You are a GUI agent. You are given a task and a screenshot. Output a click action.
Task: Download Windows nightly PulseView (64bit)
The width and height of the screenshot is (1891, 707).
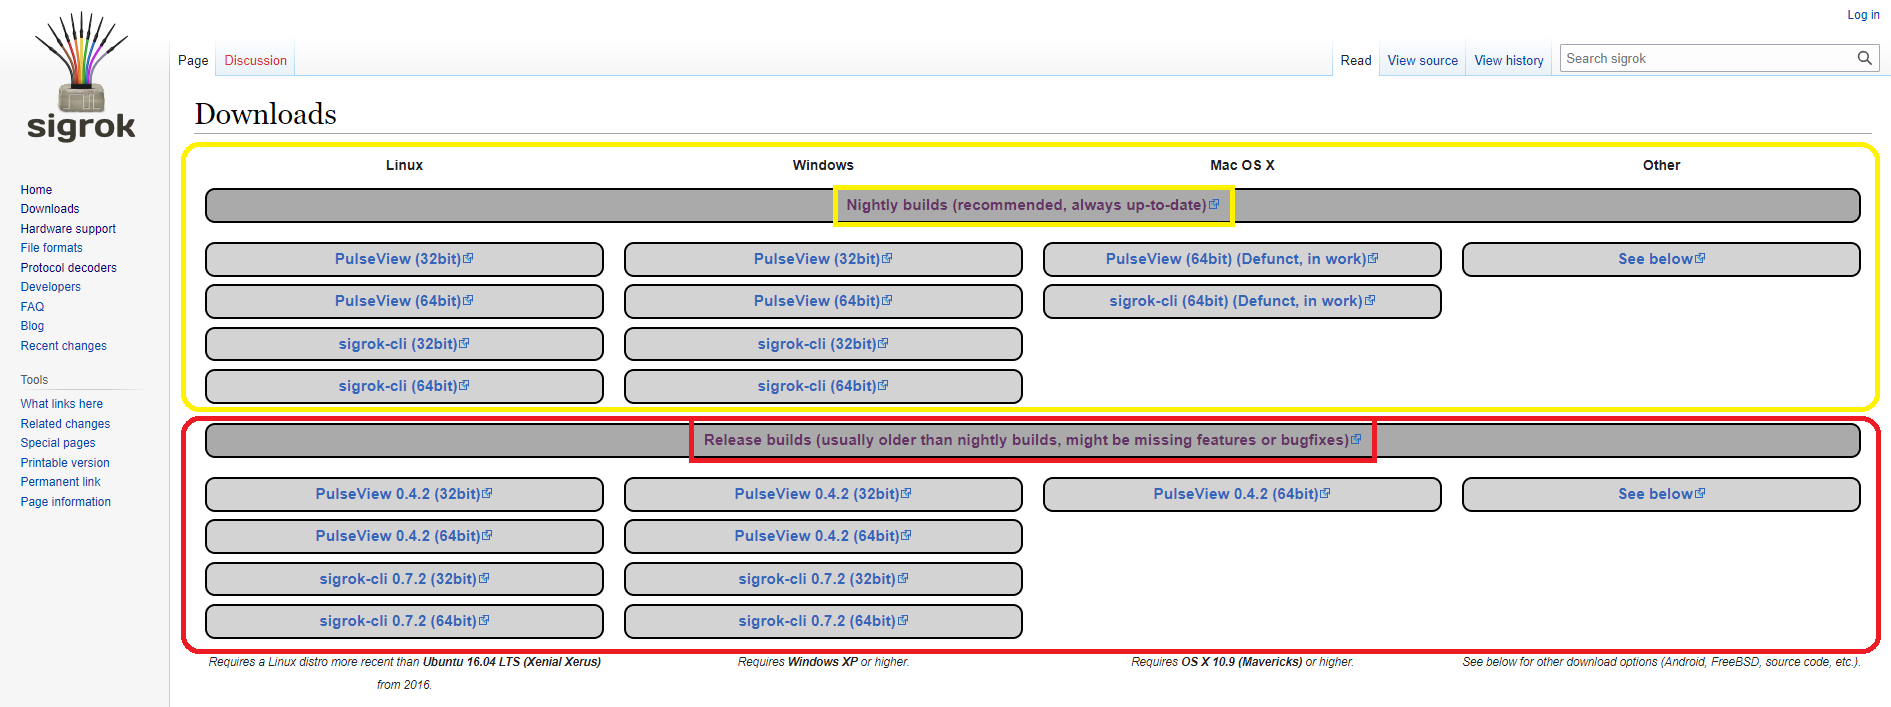coord(823,301)
